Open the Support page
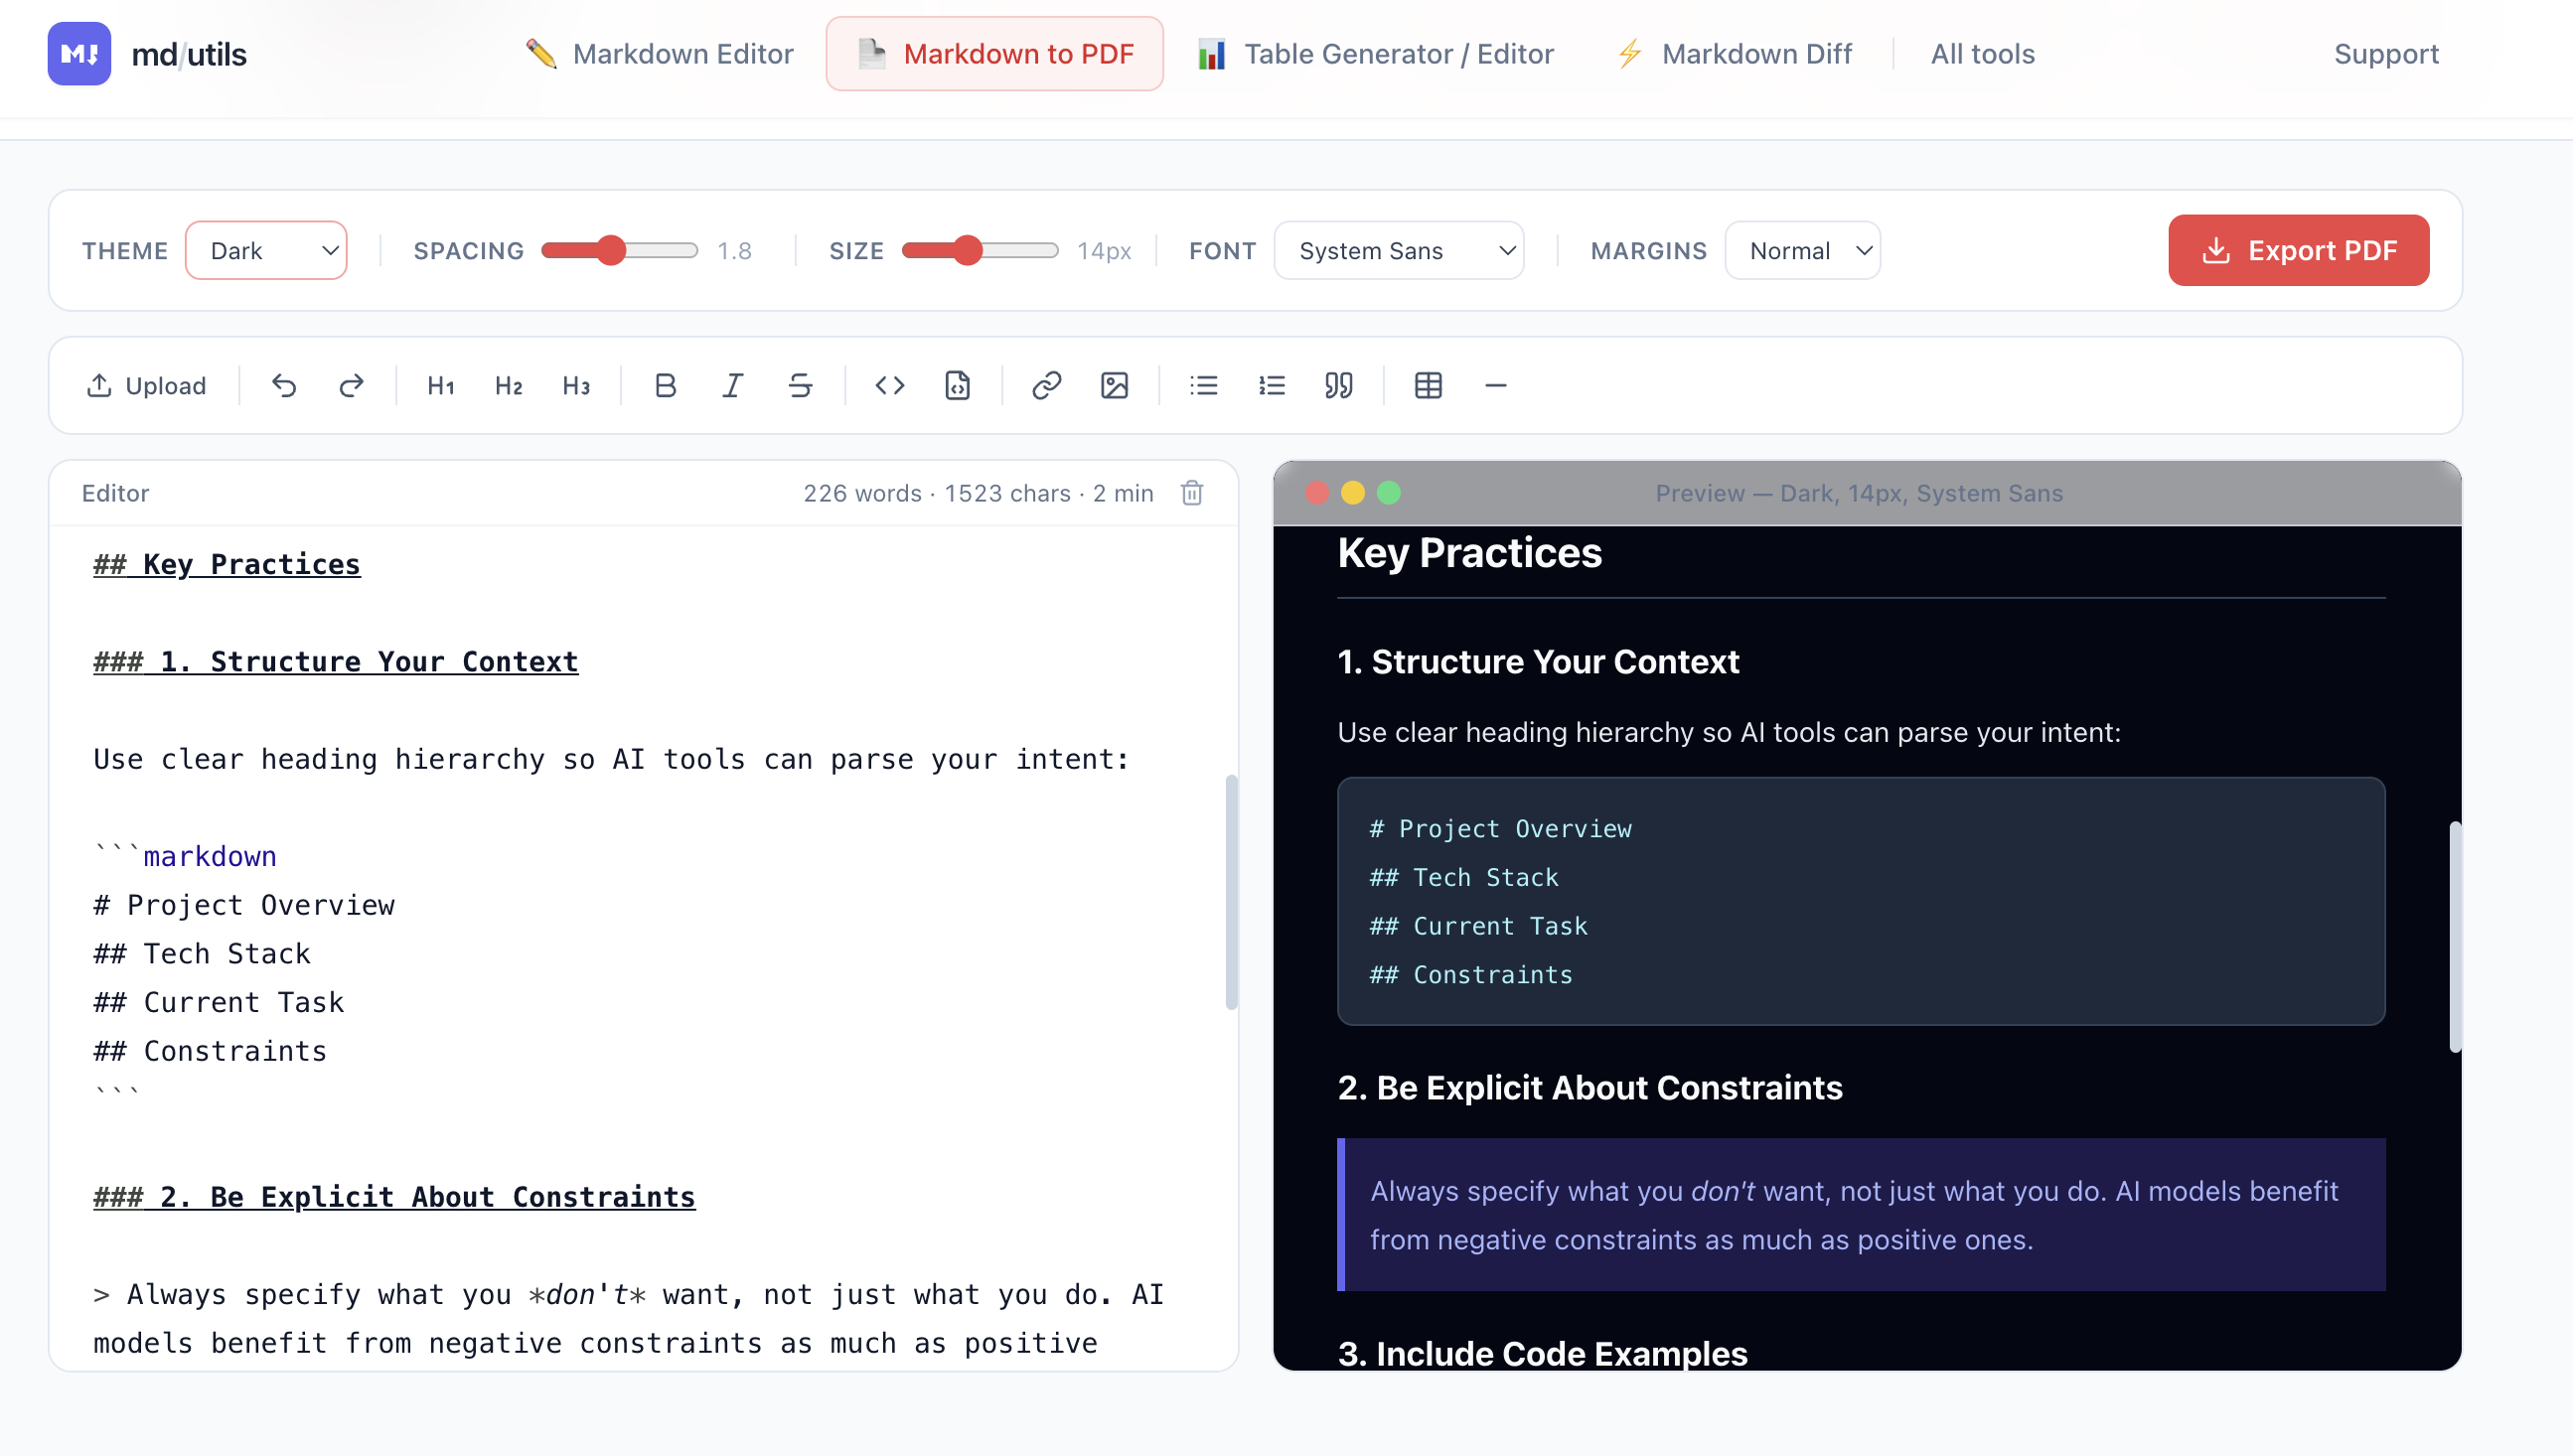Screen dimensions: 2573x1456 2387,53
